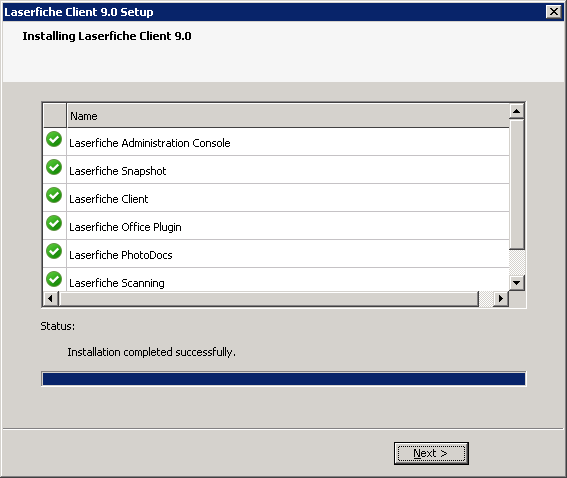Viewport: 567px width, 478px height.
Task: Select the Laserfiche PhotoDocs entry
Action: point(276,254)
